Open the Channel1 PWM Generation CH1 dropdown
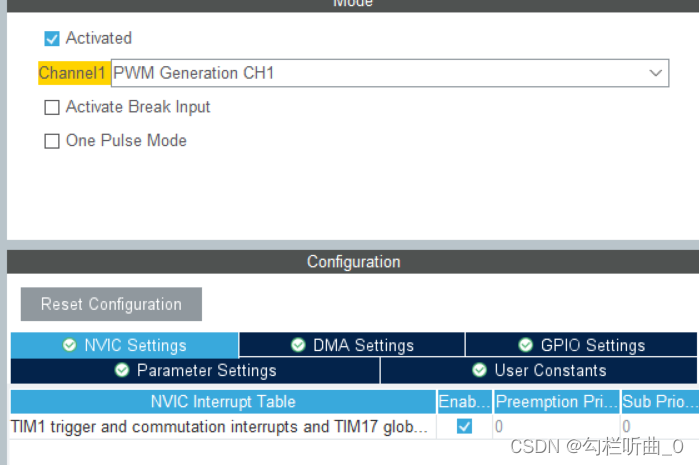699x465 pixels. tap(390, 73)
